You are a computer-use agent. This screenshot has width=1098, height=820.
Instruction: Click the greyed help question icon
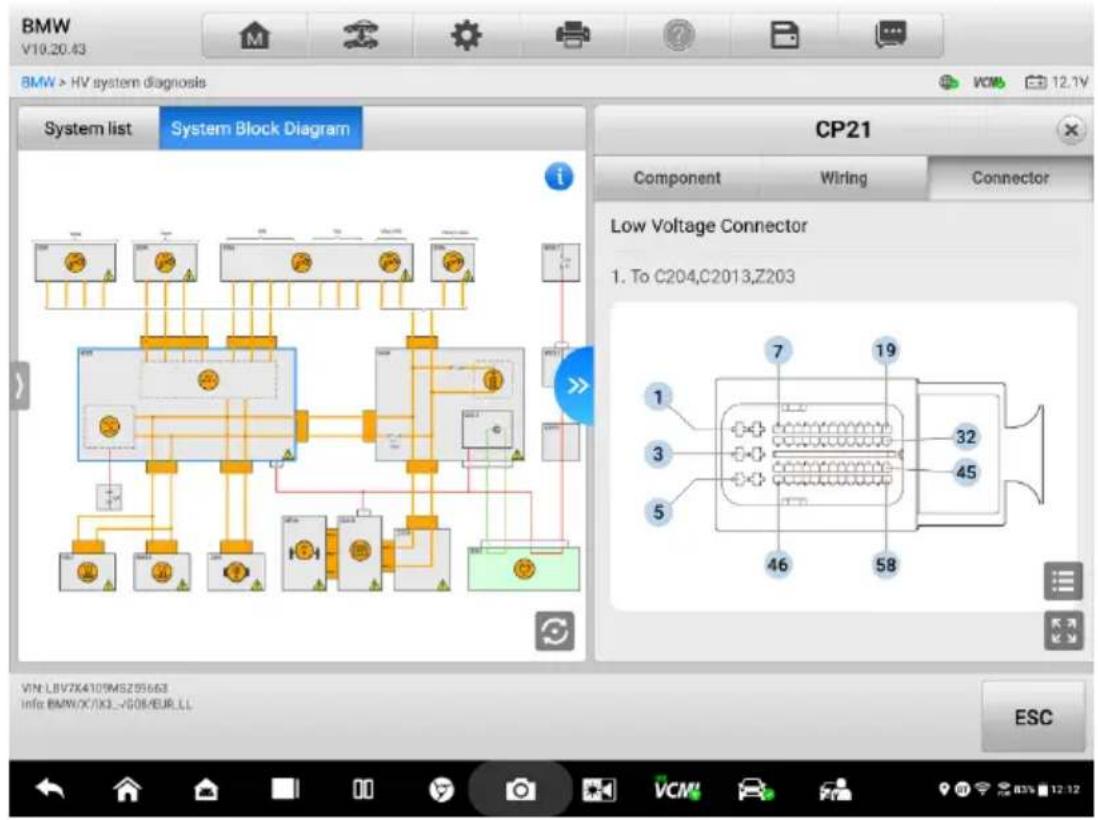point(678,35)
